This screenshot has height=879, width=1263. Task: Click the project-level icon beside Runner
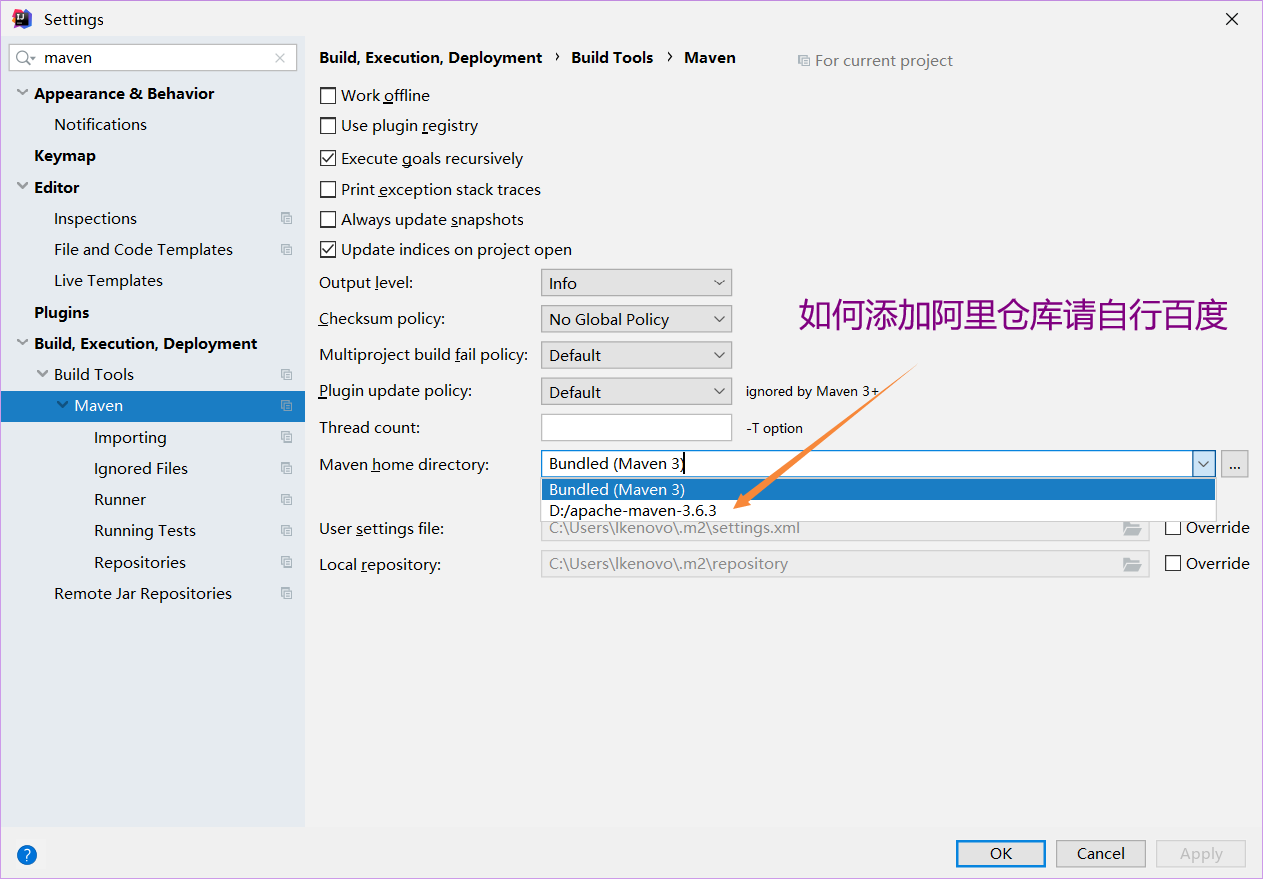(x=287, y=499)
